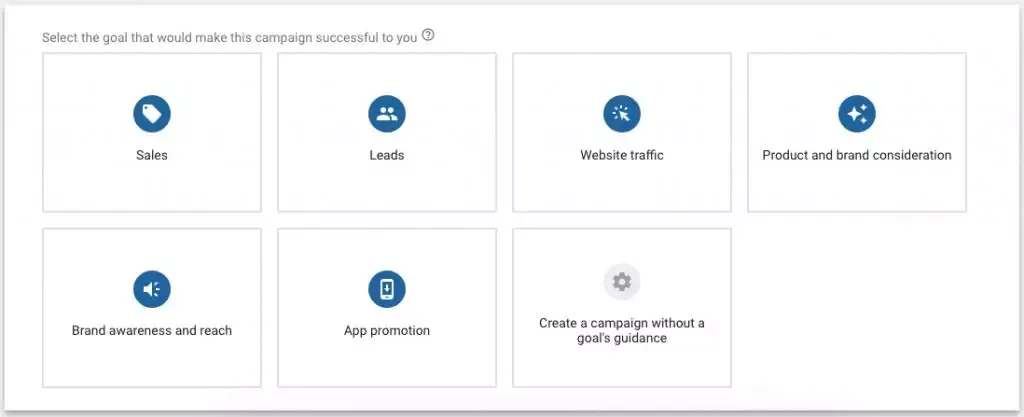1024x417 pixels.
Task: Select the Sales goal card
Action: click(152, 132)
